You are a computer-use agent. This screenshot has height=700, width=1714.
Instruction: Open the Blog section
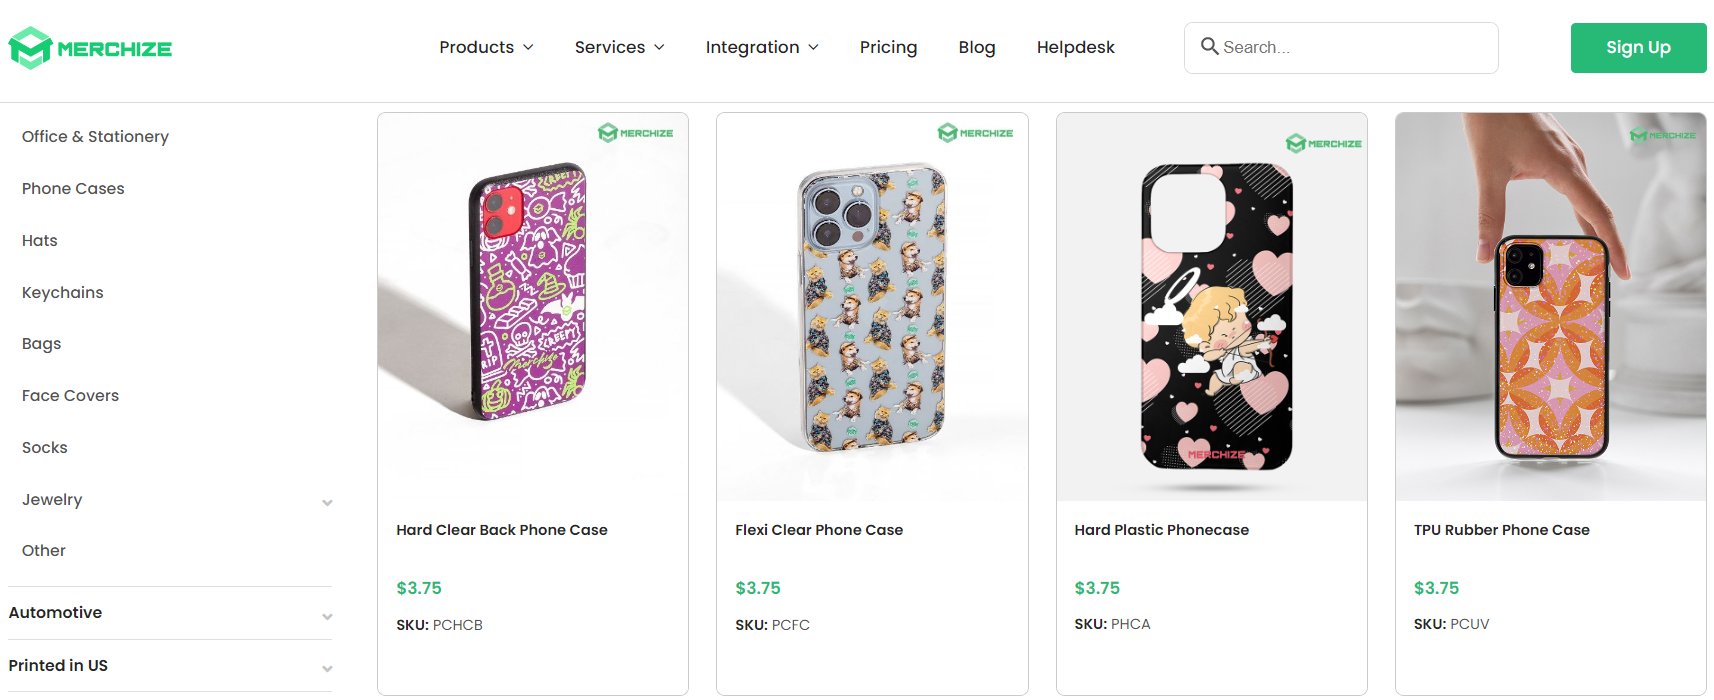pyautogui.click(x=977, y=47)
